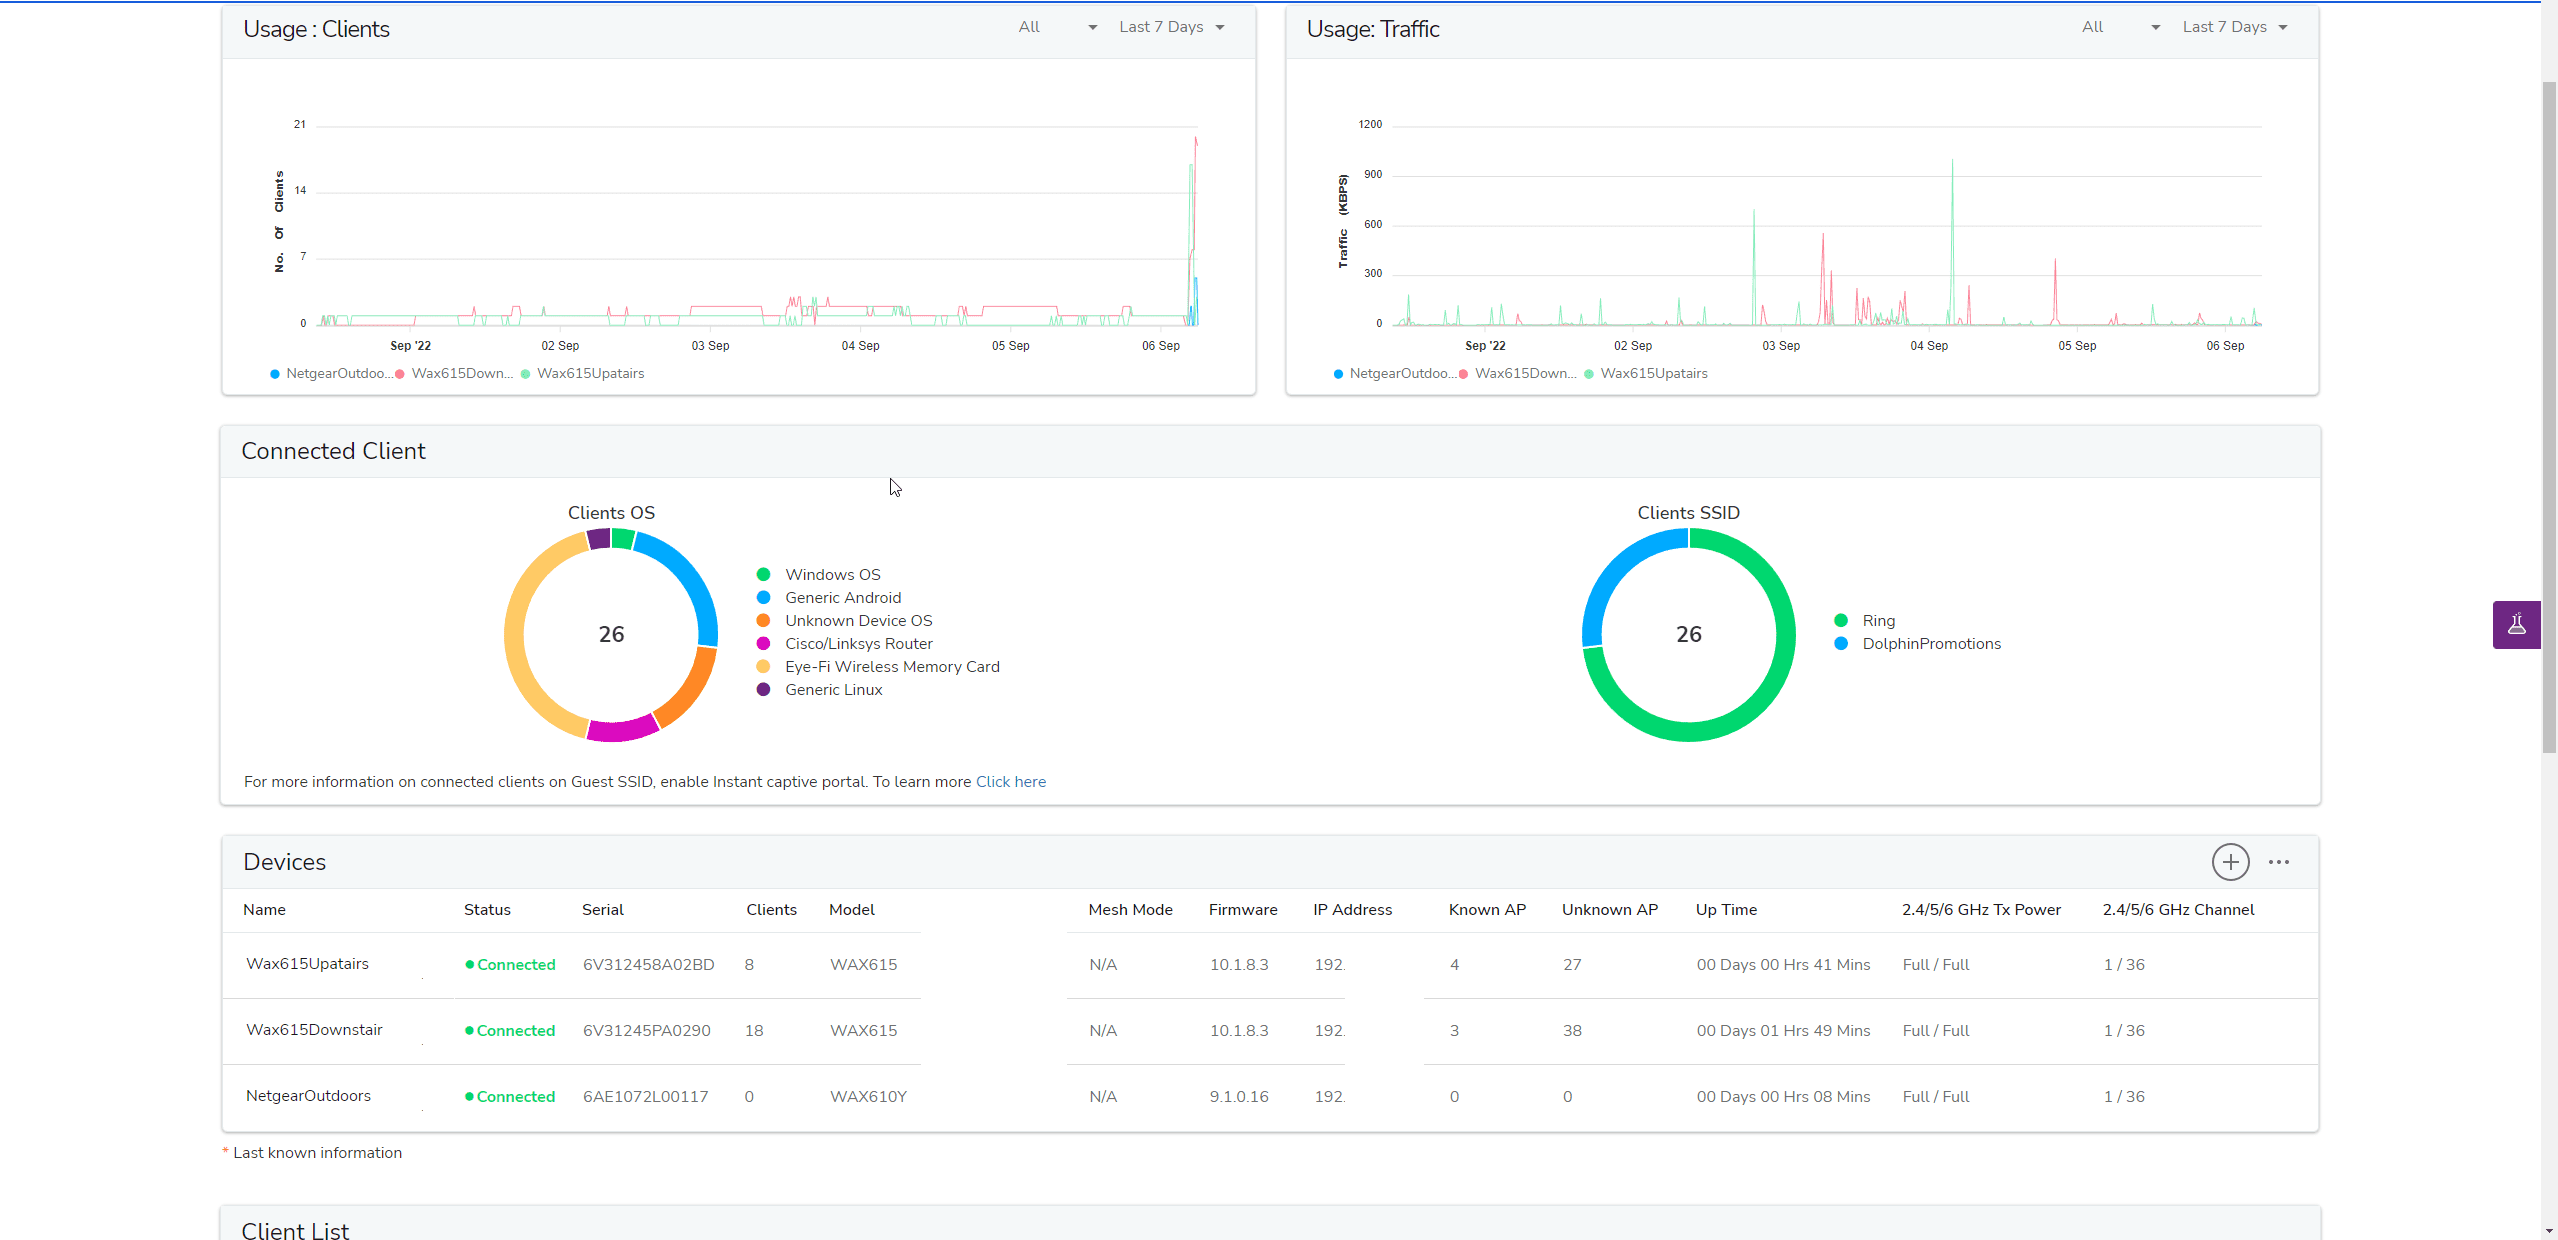The image size is (2558, 1240).
Task: Expand Last 7 Days dropdown in Usage Clients
Action: (x=1171, y=28)
